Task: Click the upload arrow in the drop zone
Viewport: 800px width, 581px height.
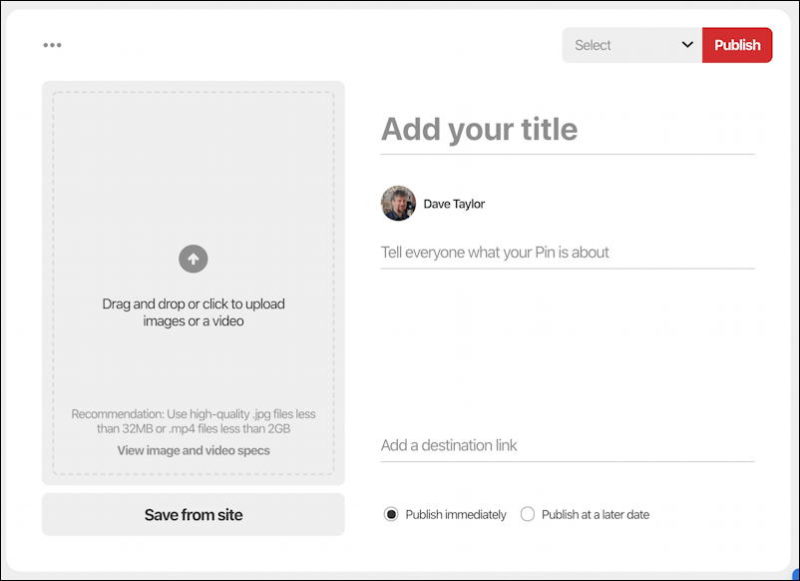Action: [192, 257]
